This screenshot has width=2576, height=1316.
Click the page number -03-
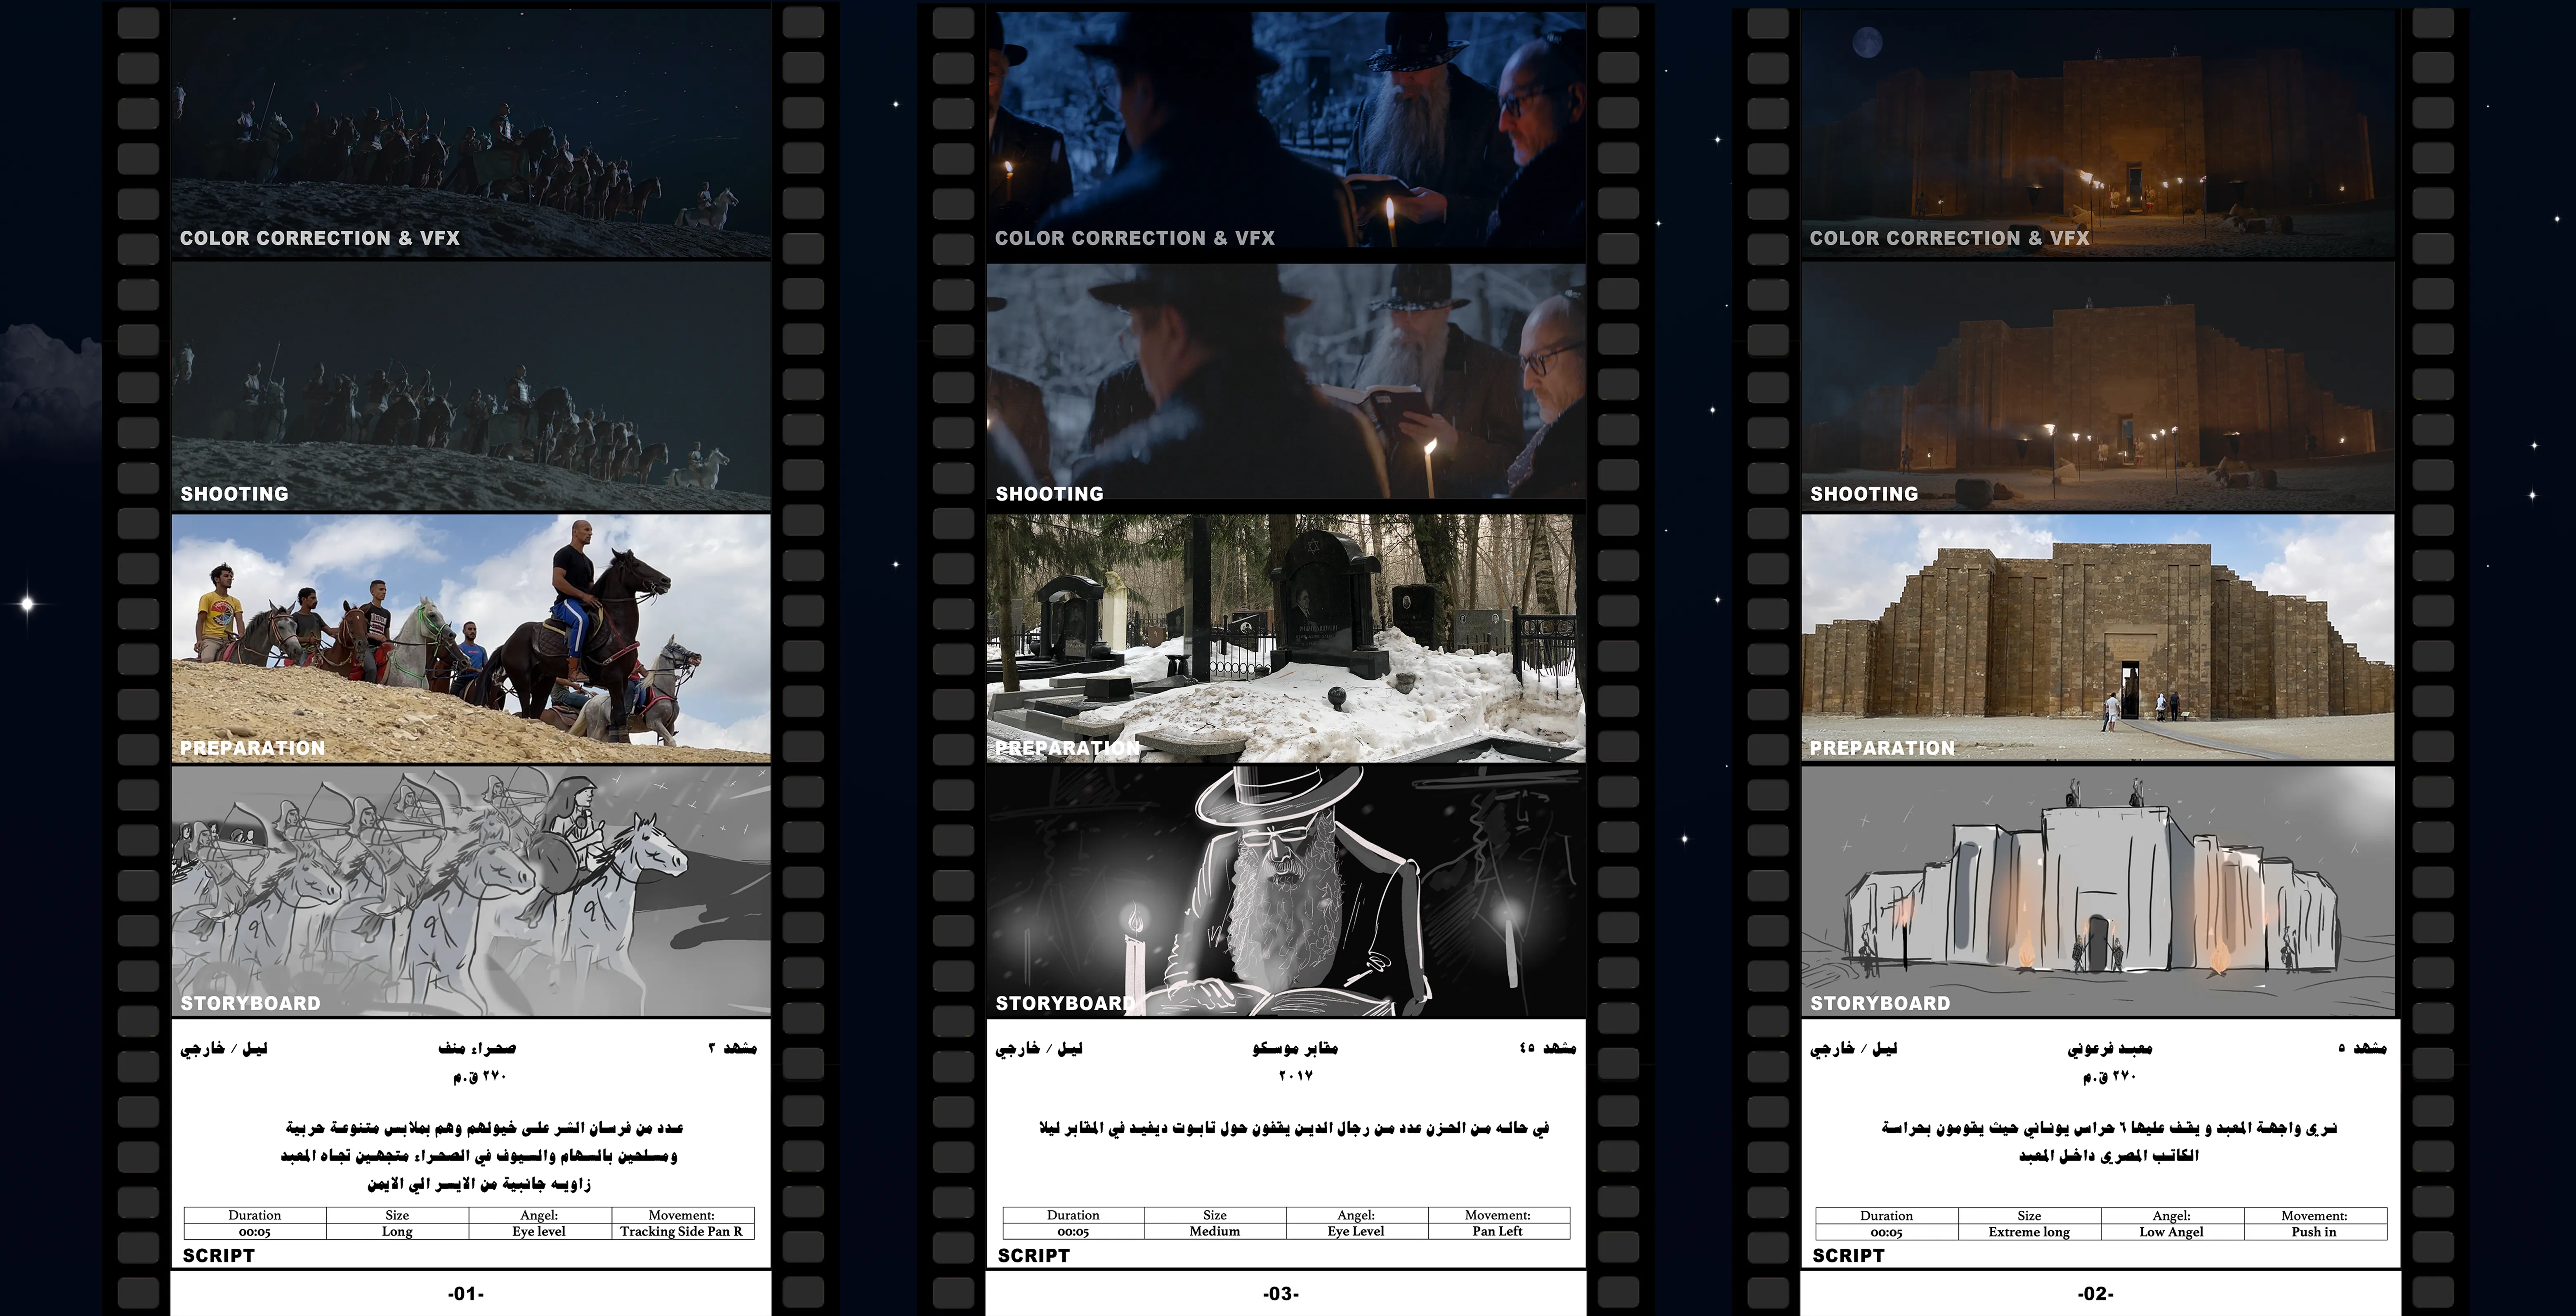pyautogui.click(x=1281, y=1294)
